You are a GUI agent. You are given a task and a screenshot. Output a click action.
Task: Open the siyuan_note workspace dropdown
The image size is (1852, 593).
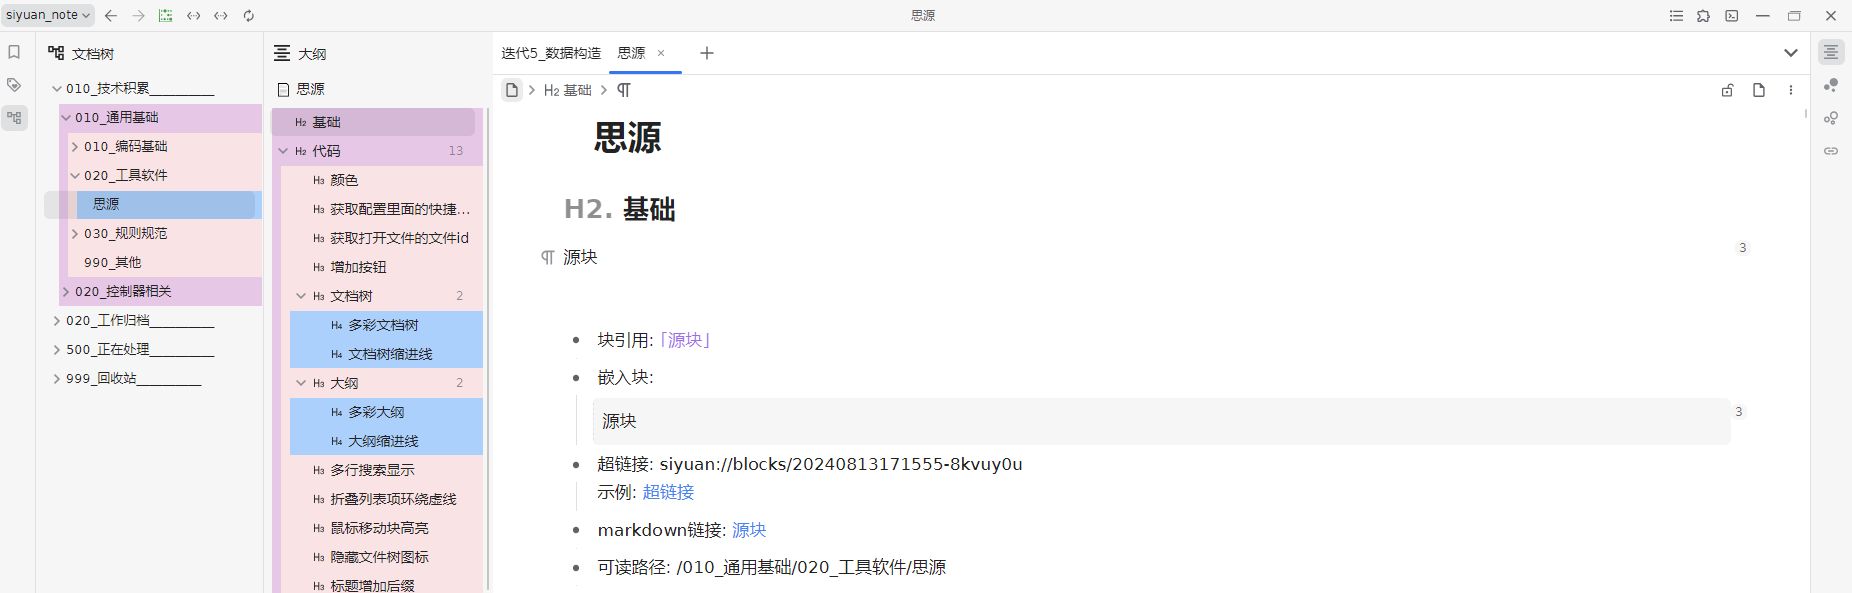click(x=48, y=15)
